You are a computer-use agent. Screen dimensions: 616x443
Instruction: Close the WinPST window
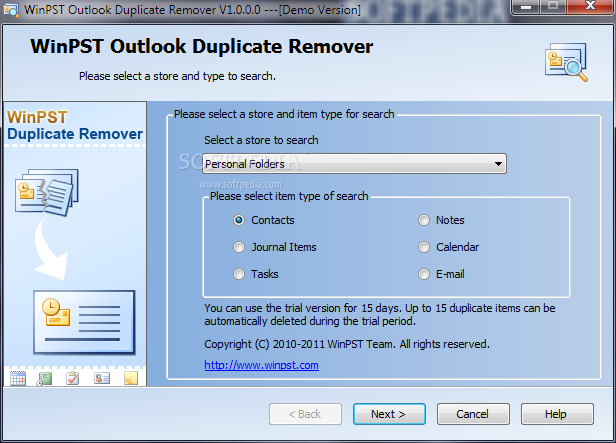(590, 7)
